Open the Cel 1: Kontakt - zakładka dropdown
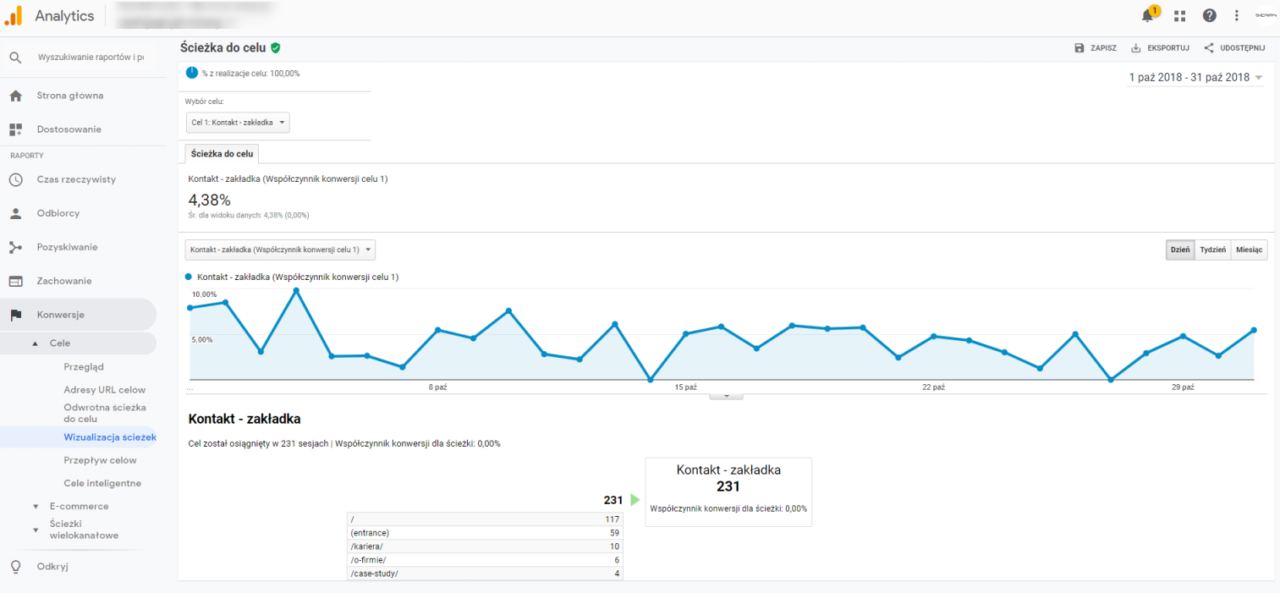This screenshot has width=1280, height=593. tap(238, 122)
